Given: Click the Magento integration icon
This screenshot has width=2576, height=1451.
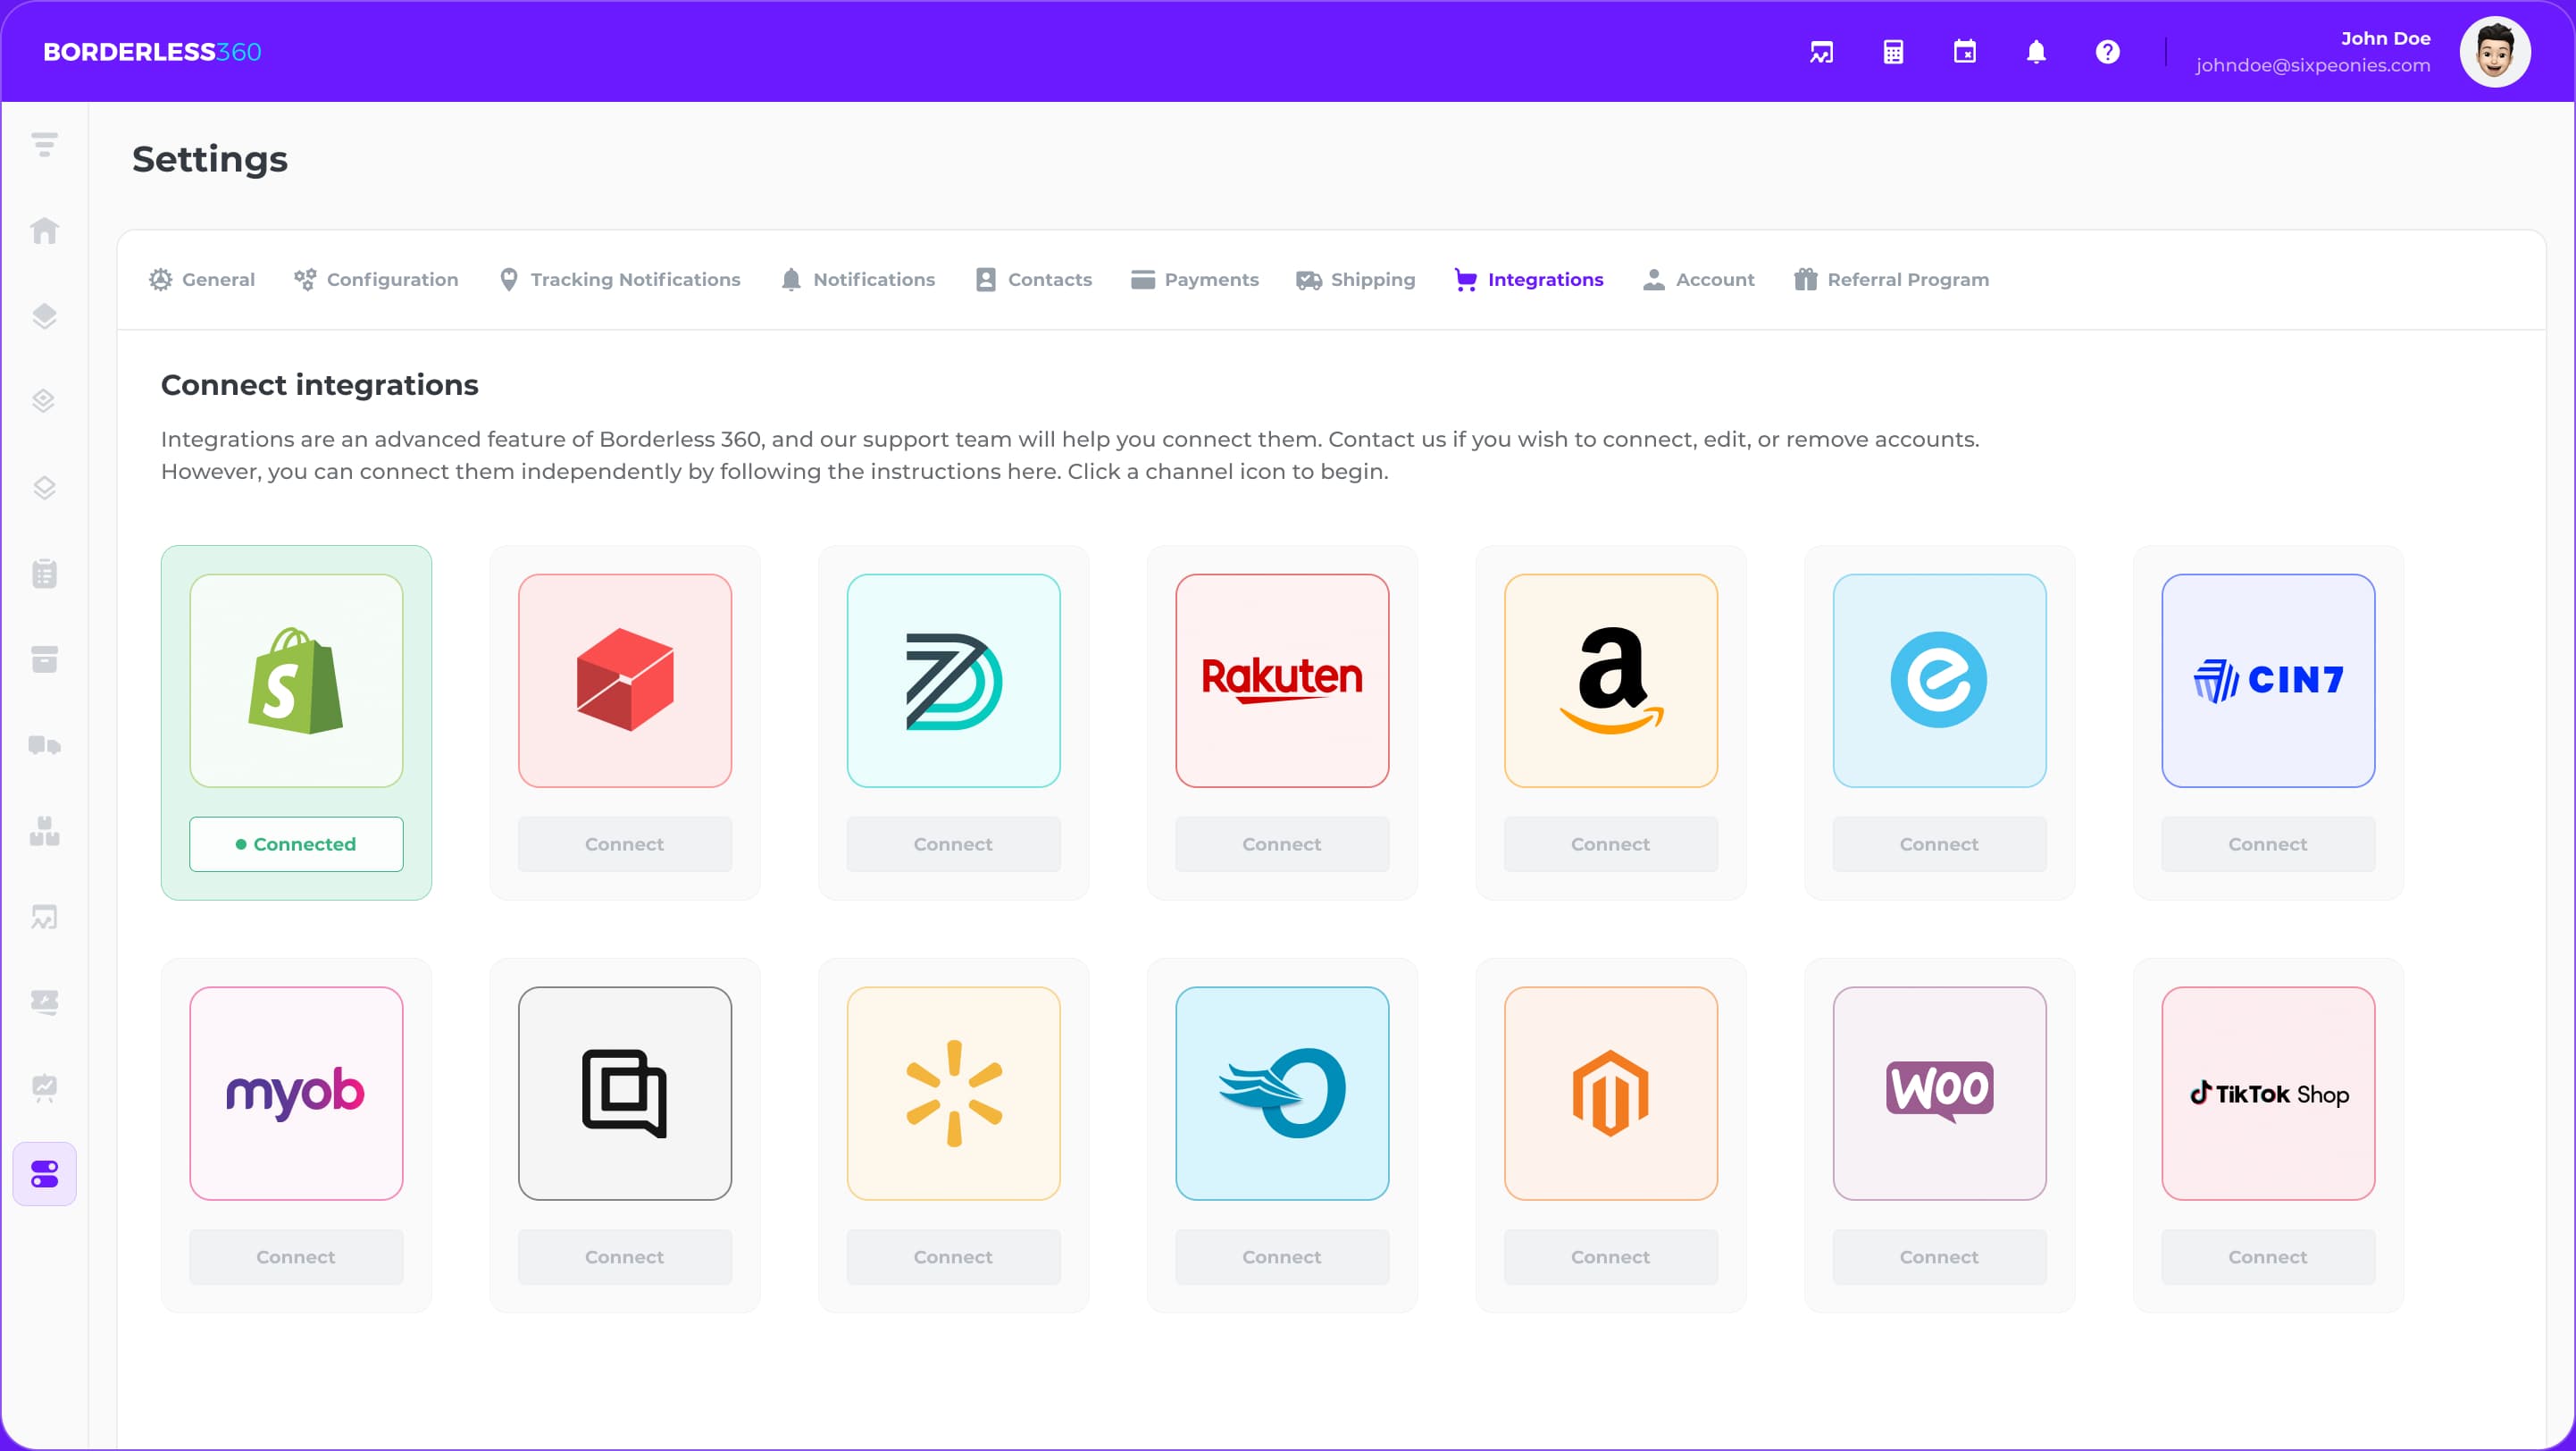Looking at the screenshot, I should pyautogui.click(x=1610, y=1094).
